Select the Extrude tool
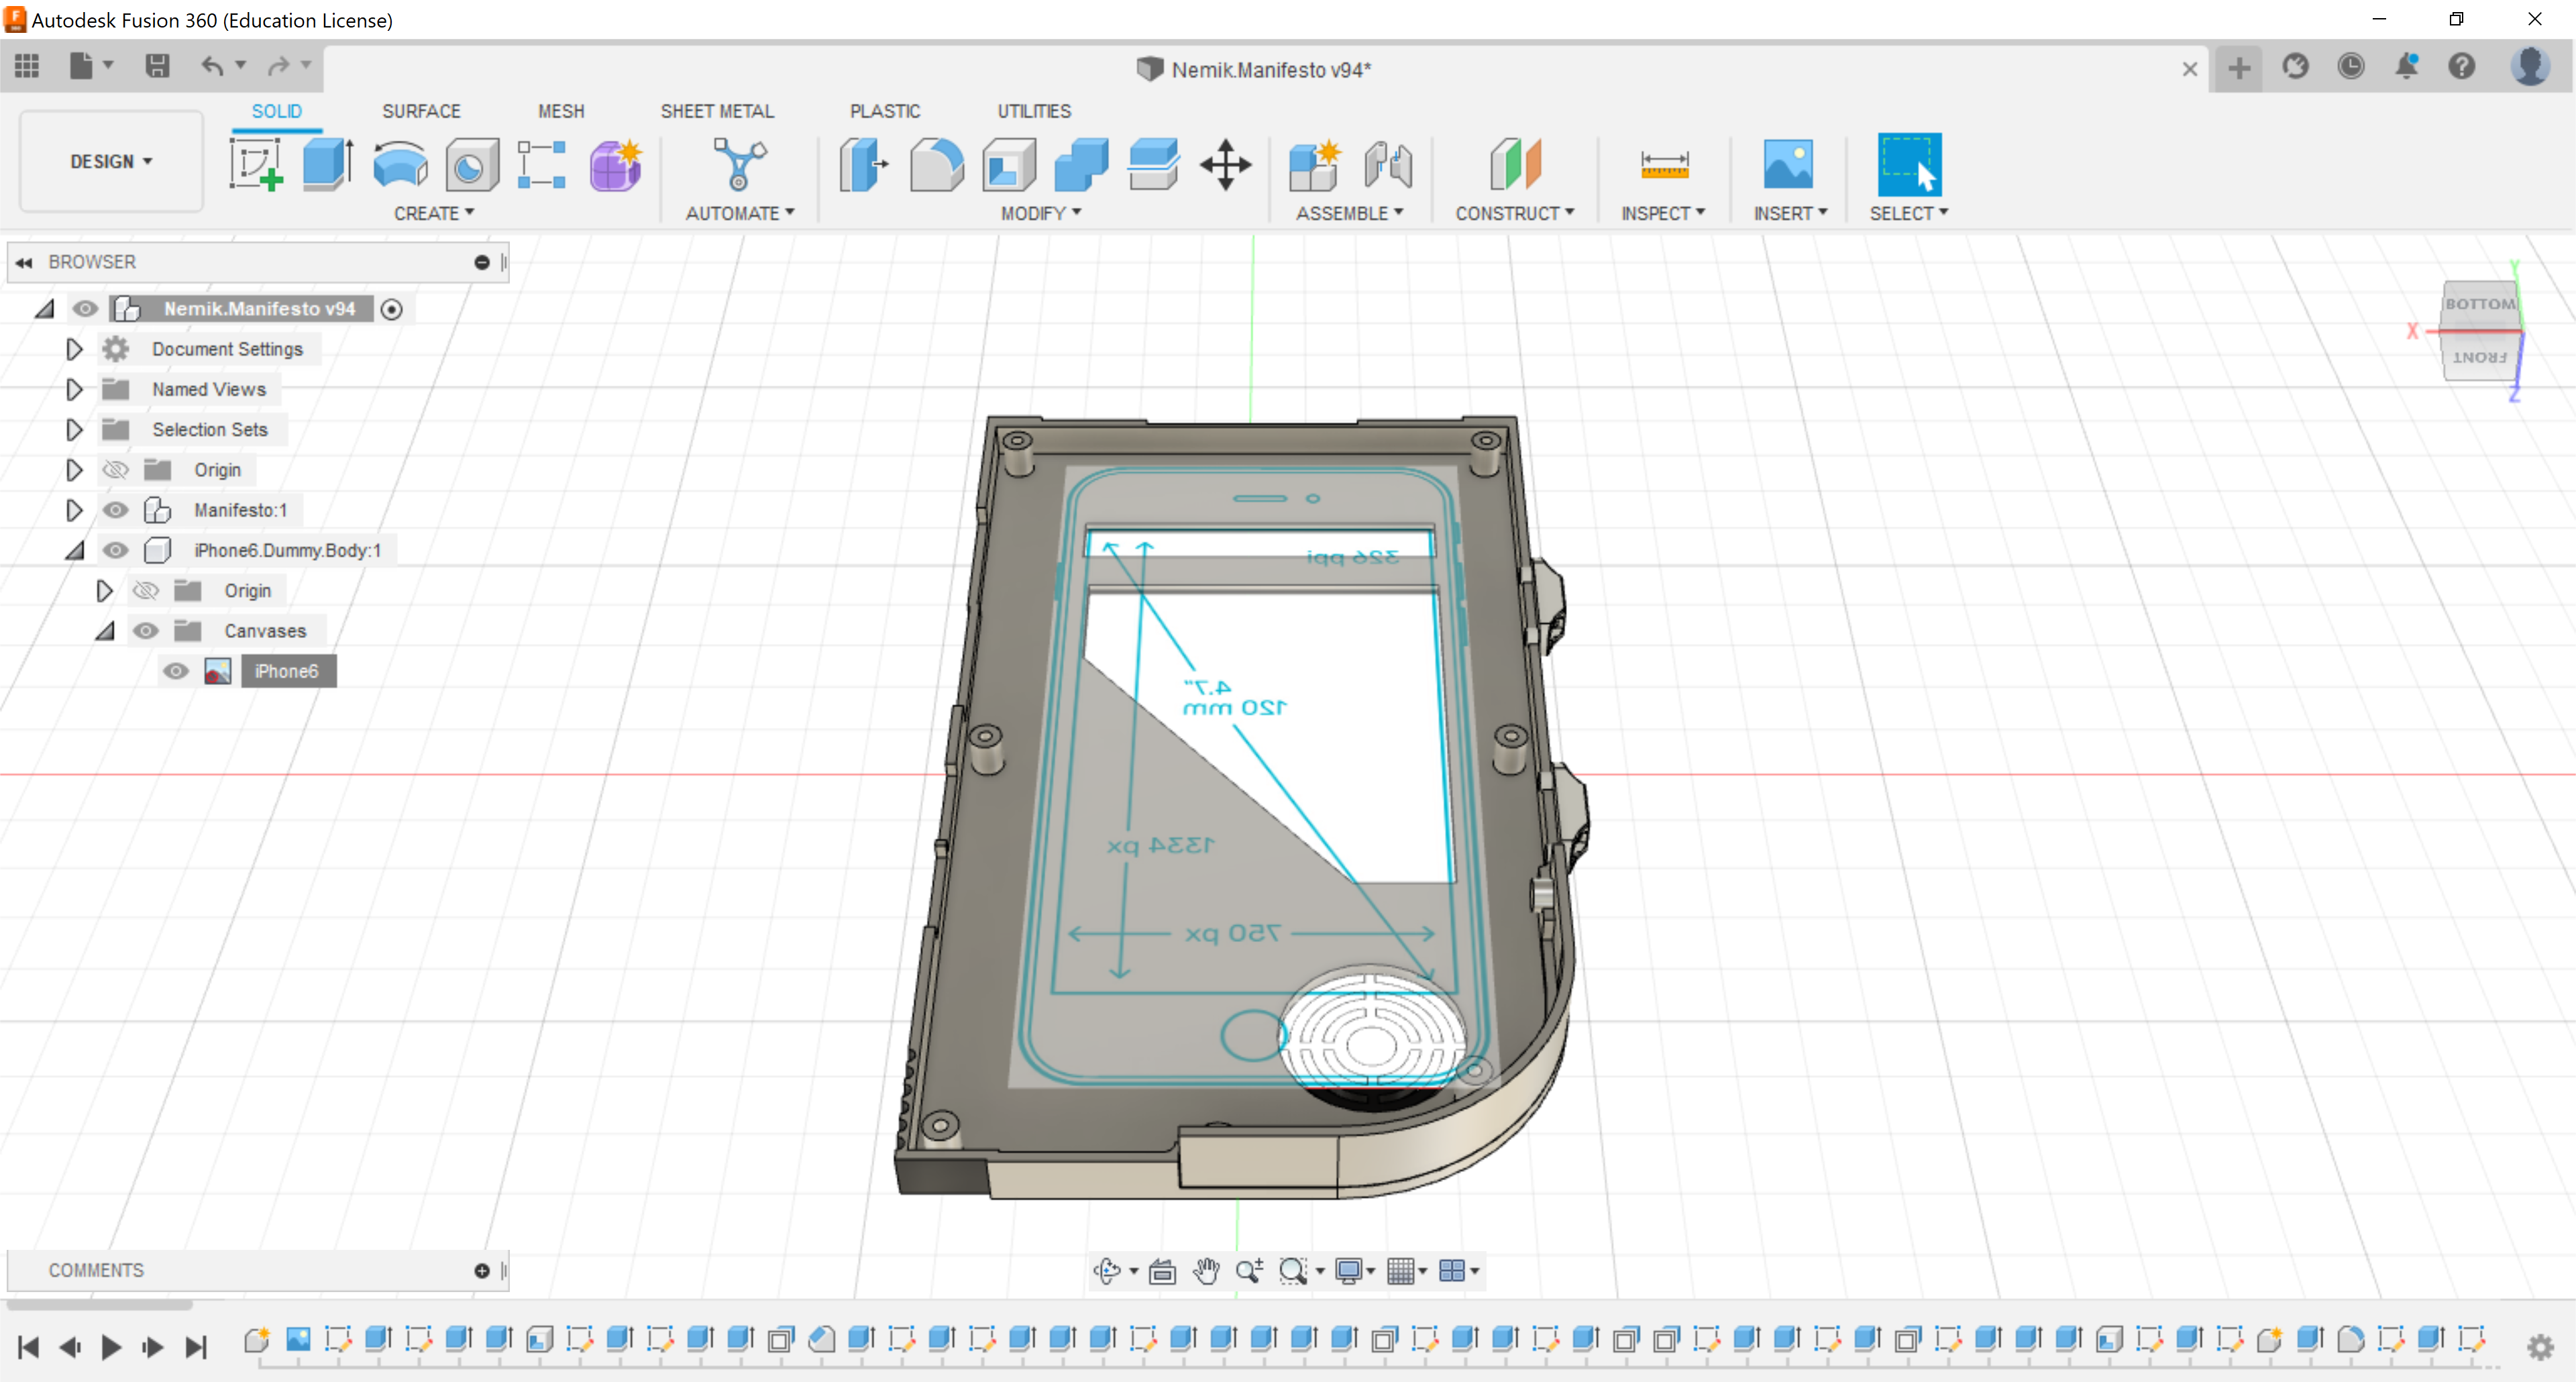 [x=328, y=165]
